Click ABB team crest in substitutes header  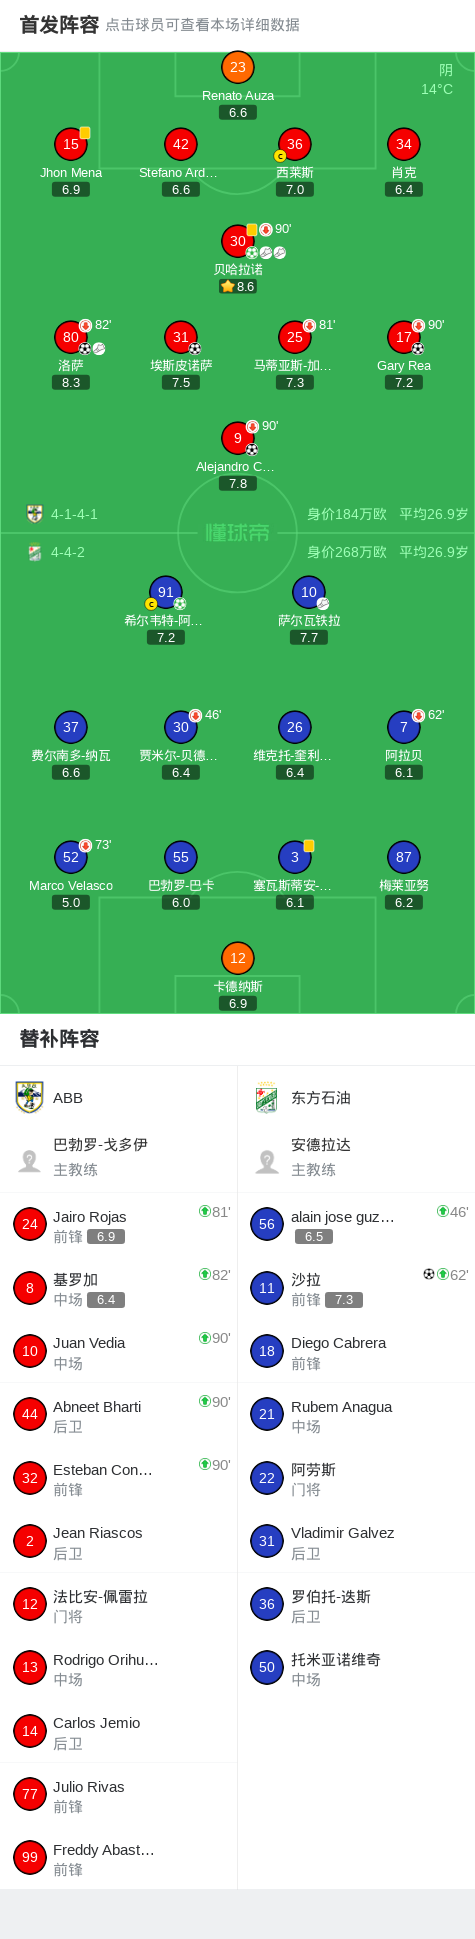(30, 1097)
